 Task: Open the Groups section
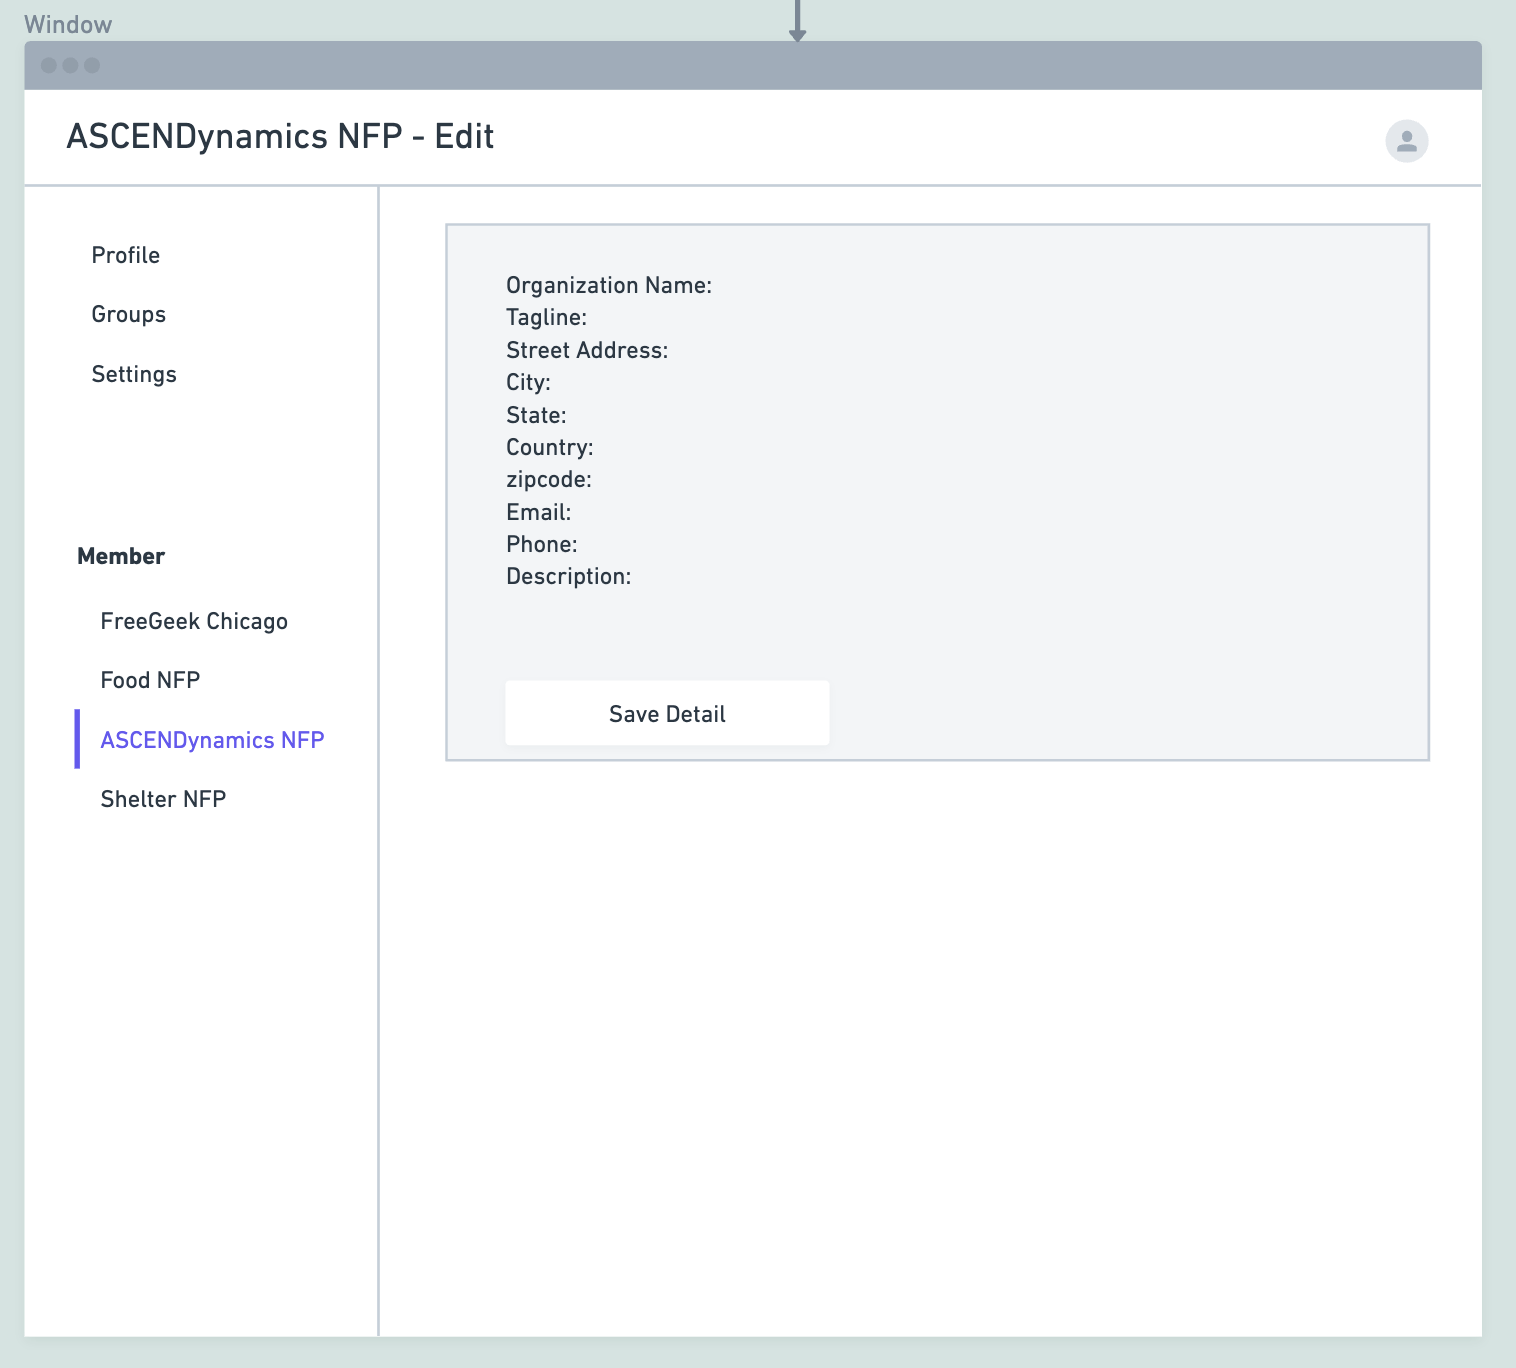(x=128, y=314)
